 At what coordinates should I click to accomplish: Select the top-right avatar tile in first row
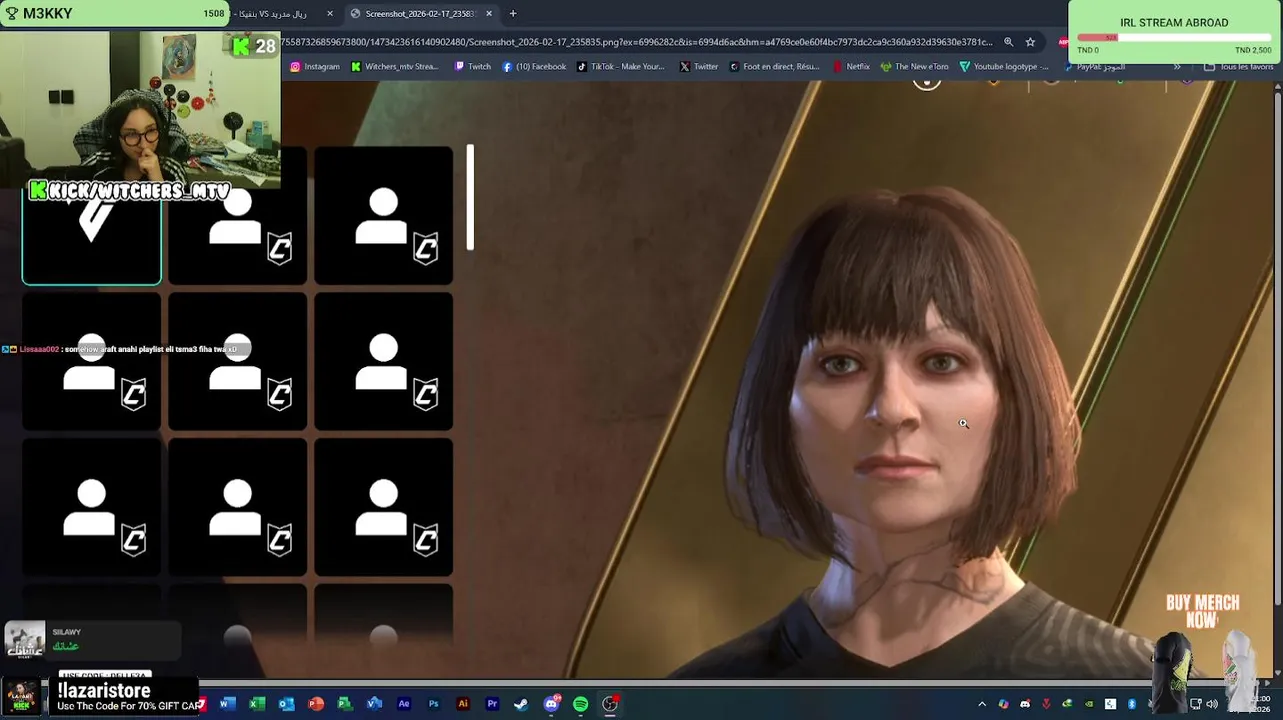(x=384, y=215)
